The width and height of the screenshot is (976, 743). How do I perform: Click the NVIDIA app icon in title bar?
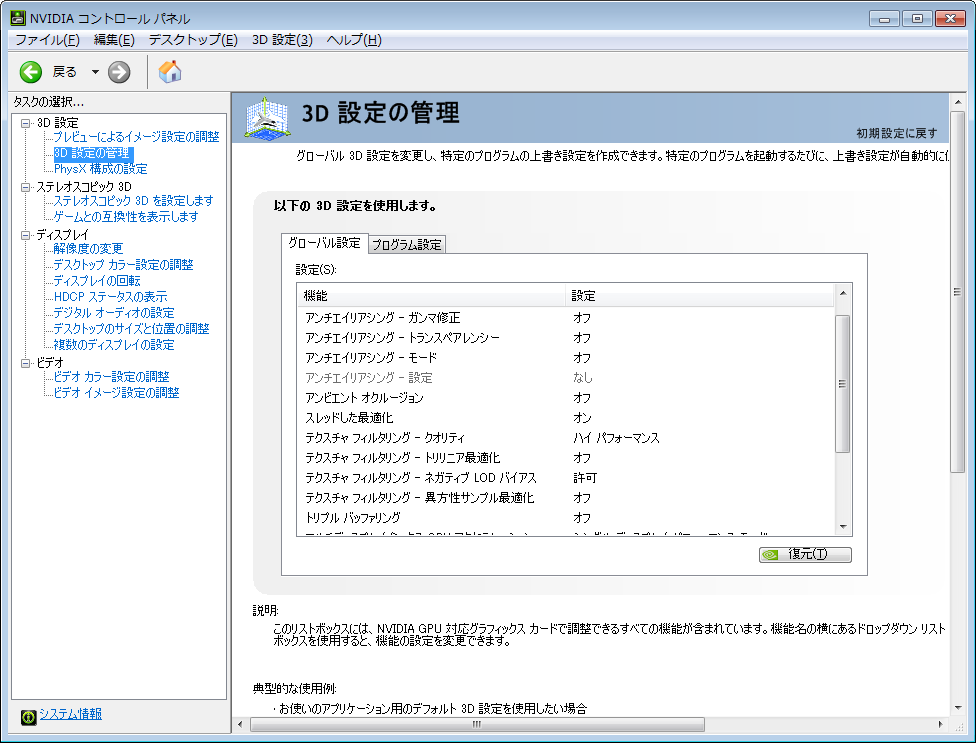(18, 18)
